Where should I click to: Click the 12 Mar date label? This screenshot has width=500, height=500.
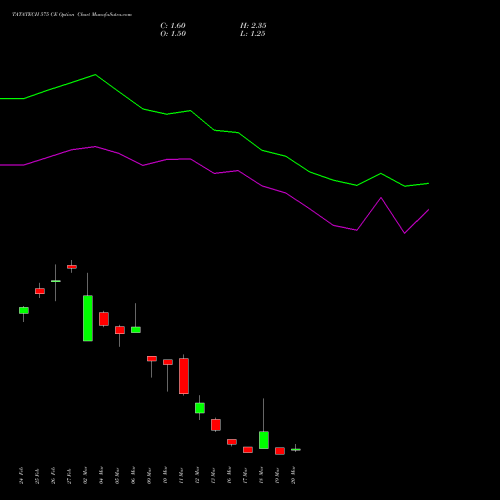point(197,475)
